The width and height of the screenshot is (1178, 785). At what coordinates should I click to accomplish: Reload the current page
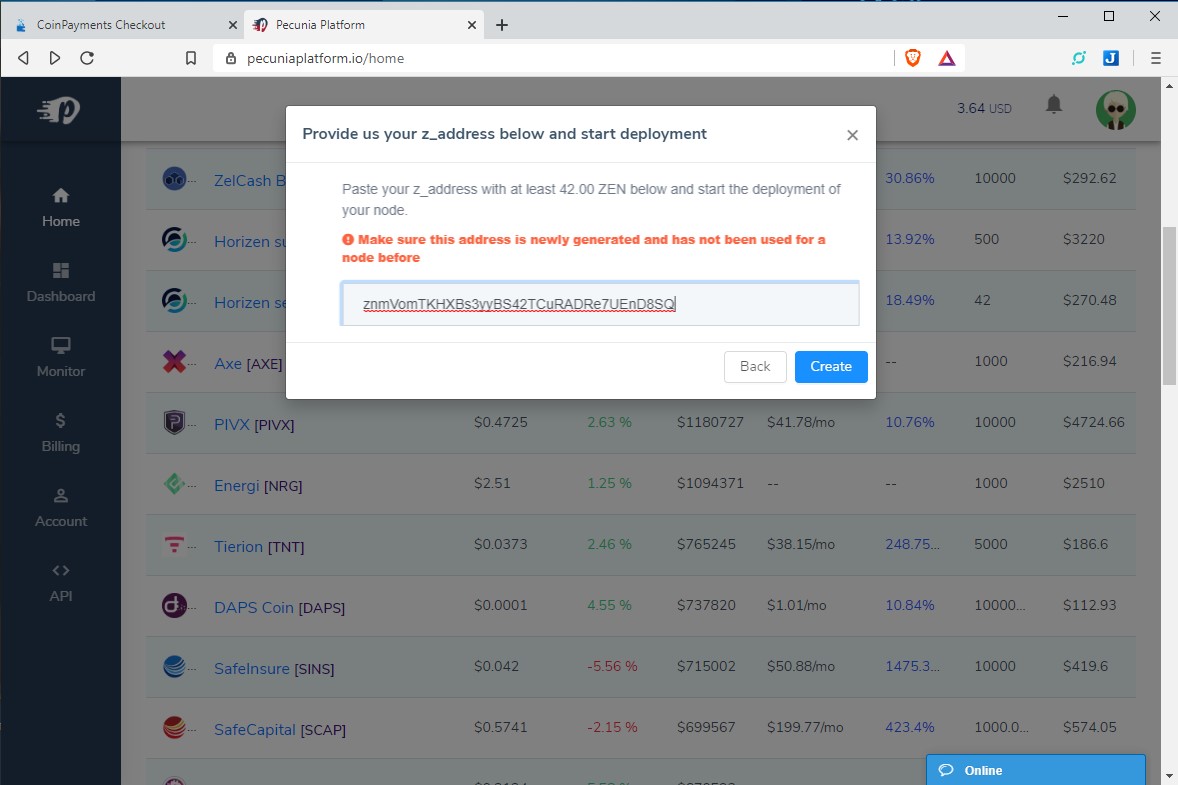[87, 58]
